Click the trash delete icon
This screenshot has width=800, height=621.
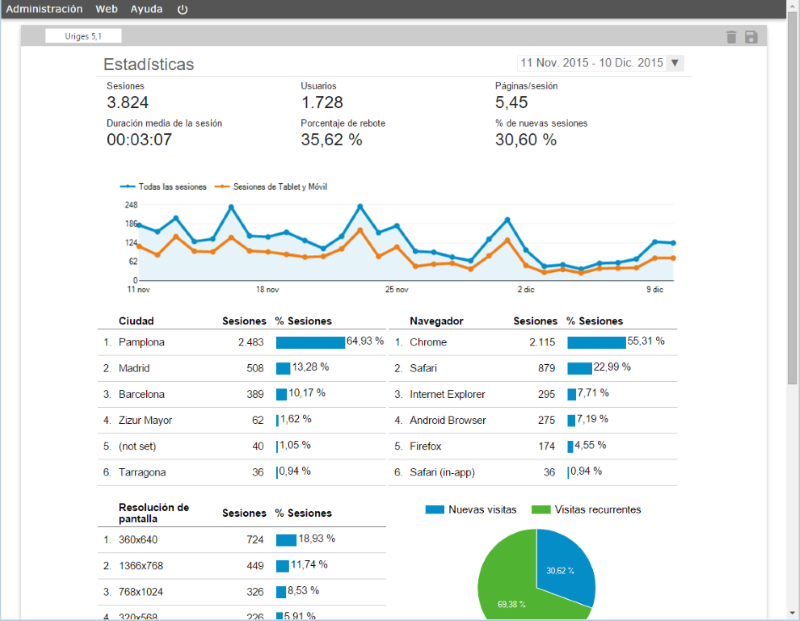[731, 37]
